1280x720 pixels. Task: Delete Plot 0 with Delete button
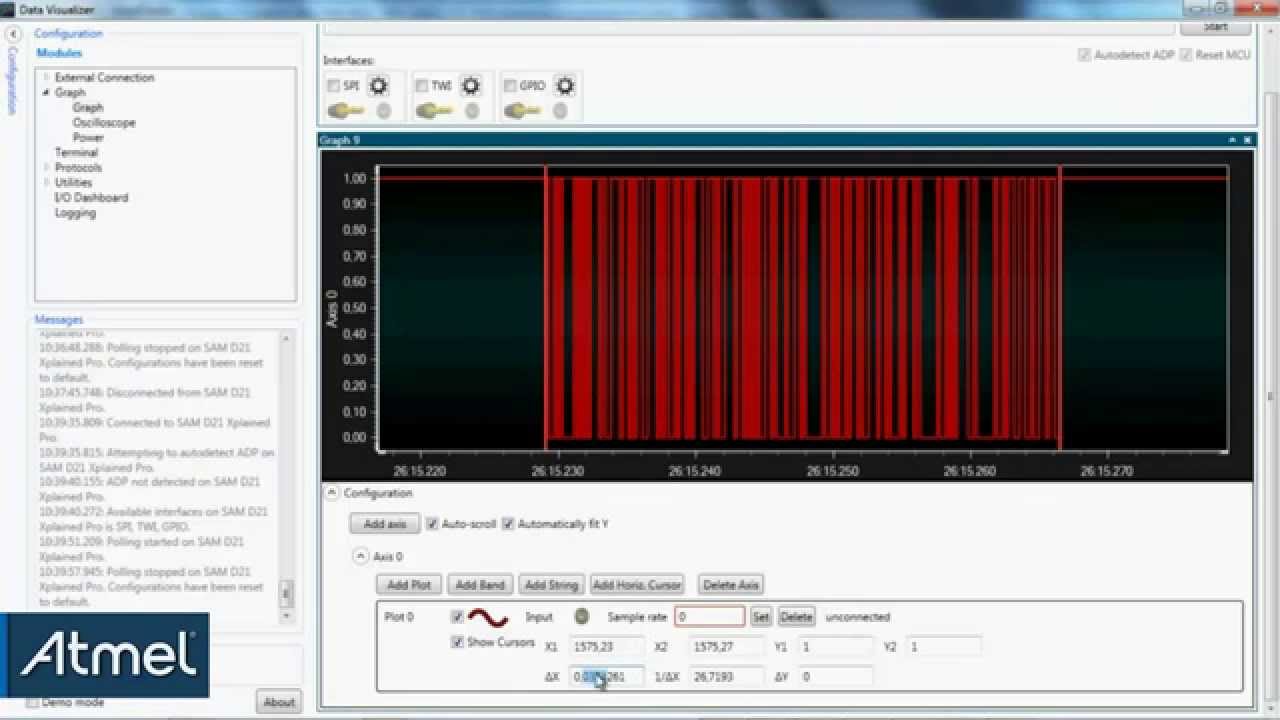797,617
